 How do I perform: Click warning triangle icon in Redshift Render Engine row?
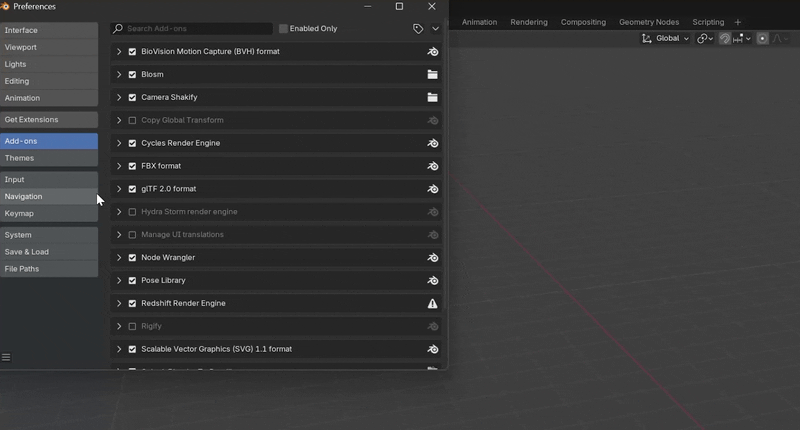[x=433, y=303]
